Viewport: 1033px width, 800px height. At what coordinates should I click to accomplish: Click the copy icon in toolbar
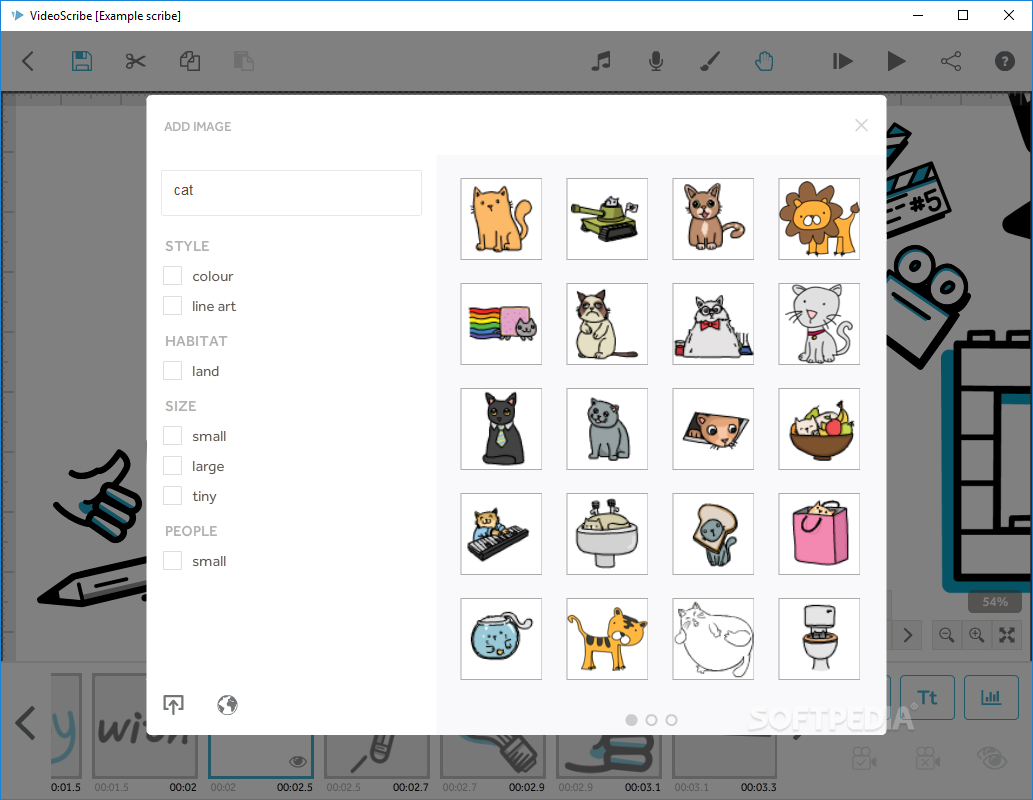pyautogui.click(x=190, y=61)
